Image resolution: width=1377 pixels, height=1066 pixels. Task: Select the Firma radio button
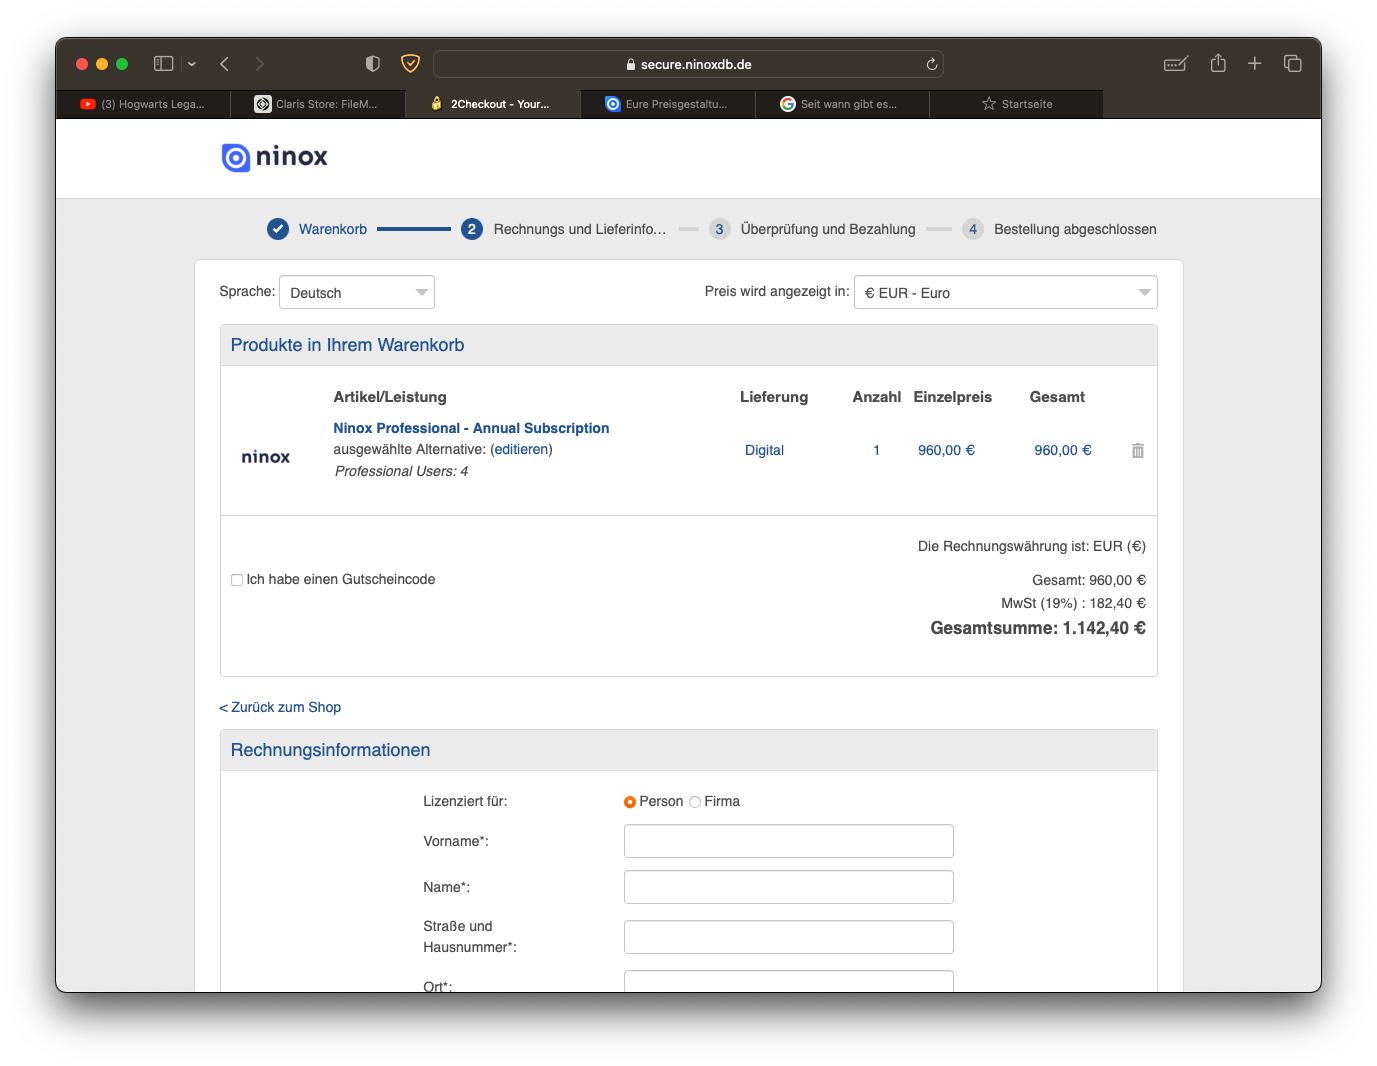695,802
